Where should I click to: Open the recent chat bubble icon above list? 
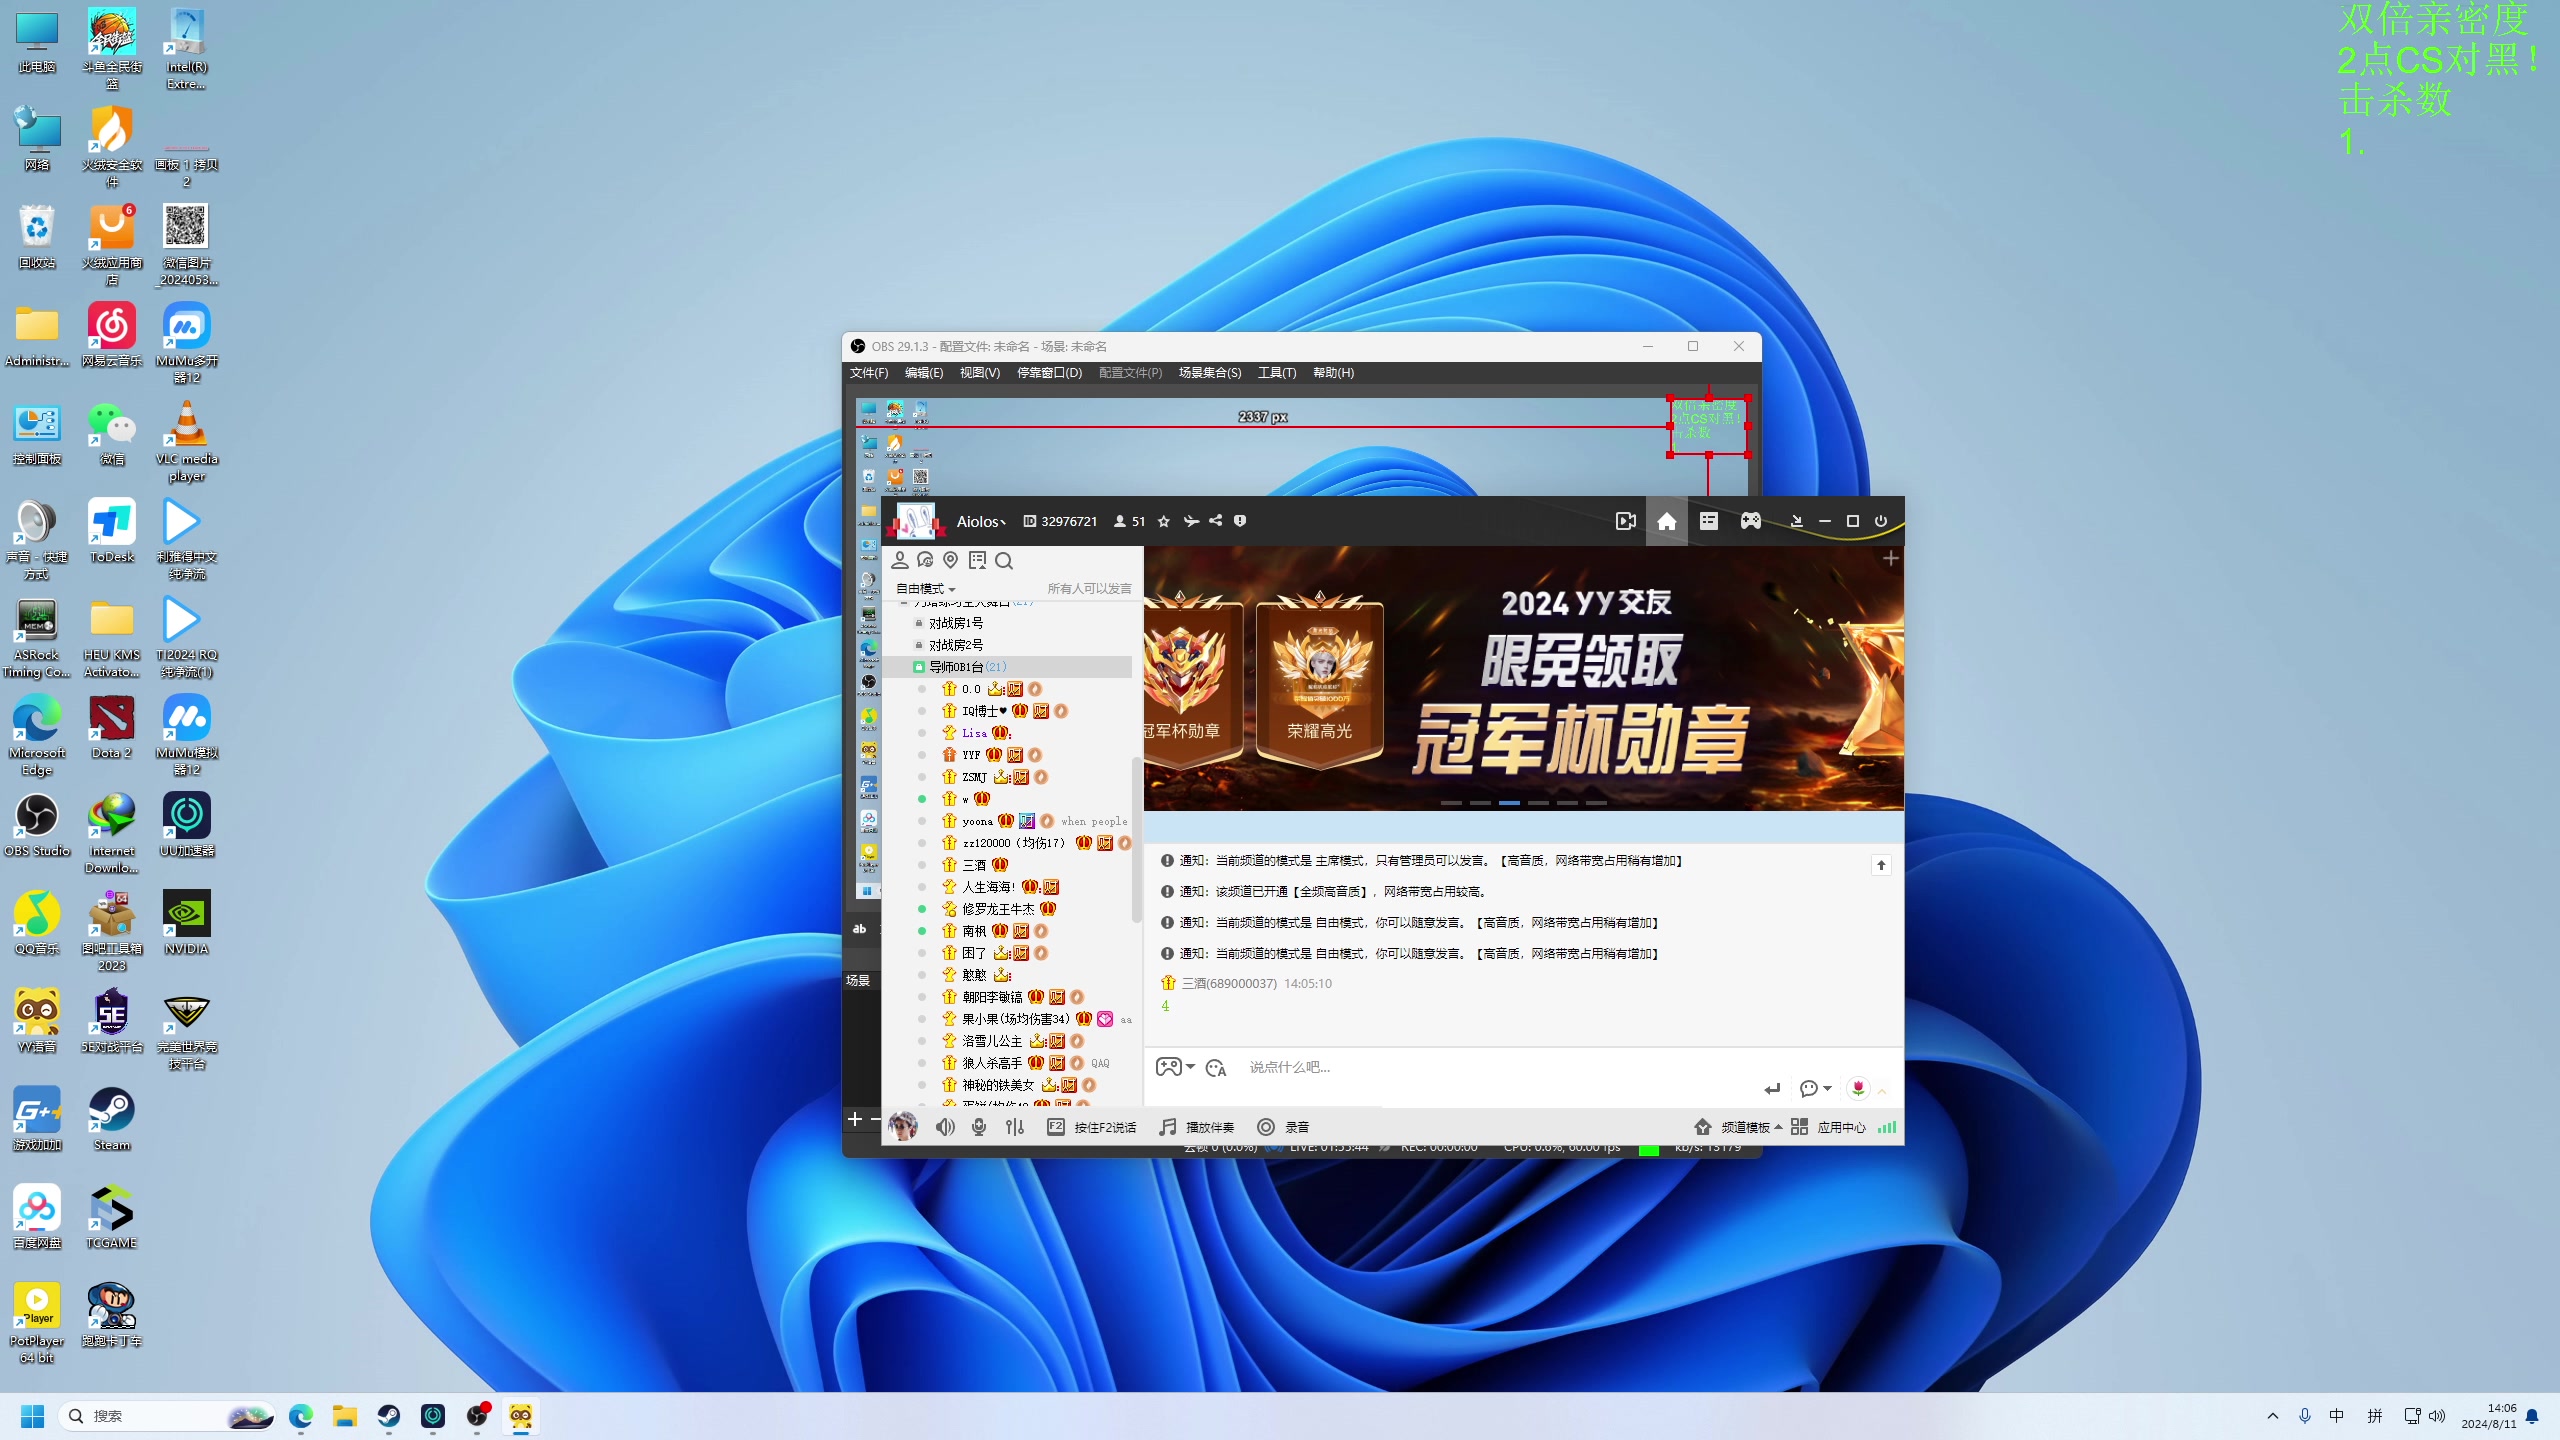925,560
